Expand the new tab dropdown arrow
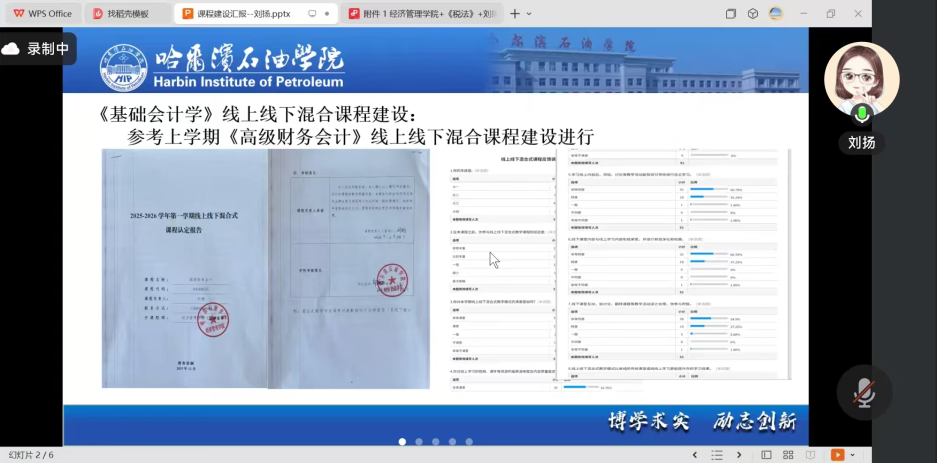The width and height of the screenshot is (937, 463). [x=532, y=14]
